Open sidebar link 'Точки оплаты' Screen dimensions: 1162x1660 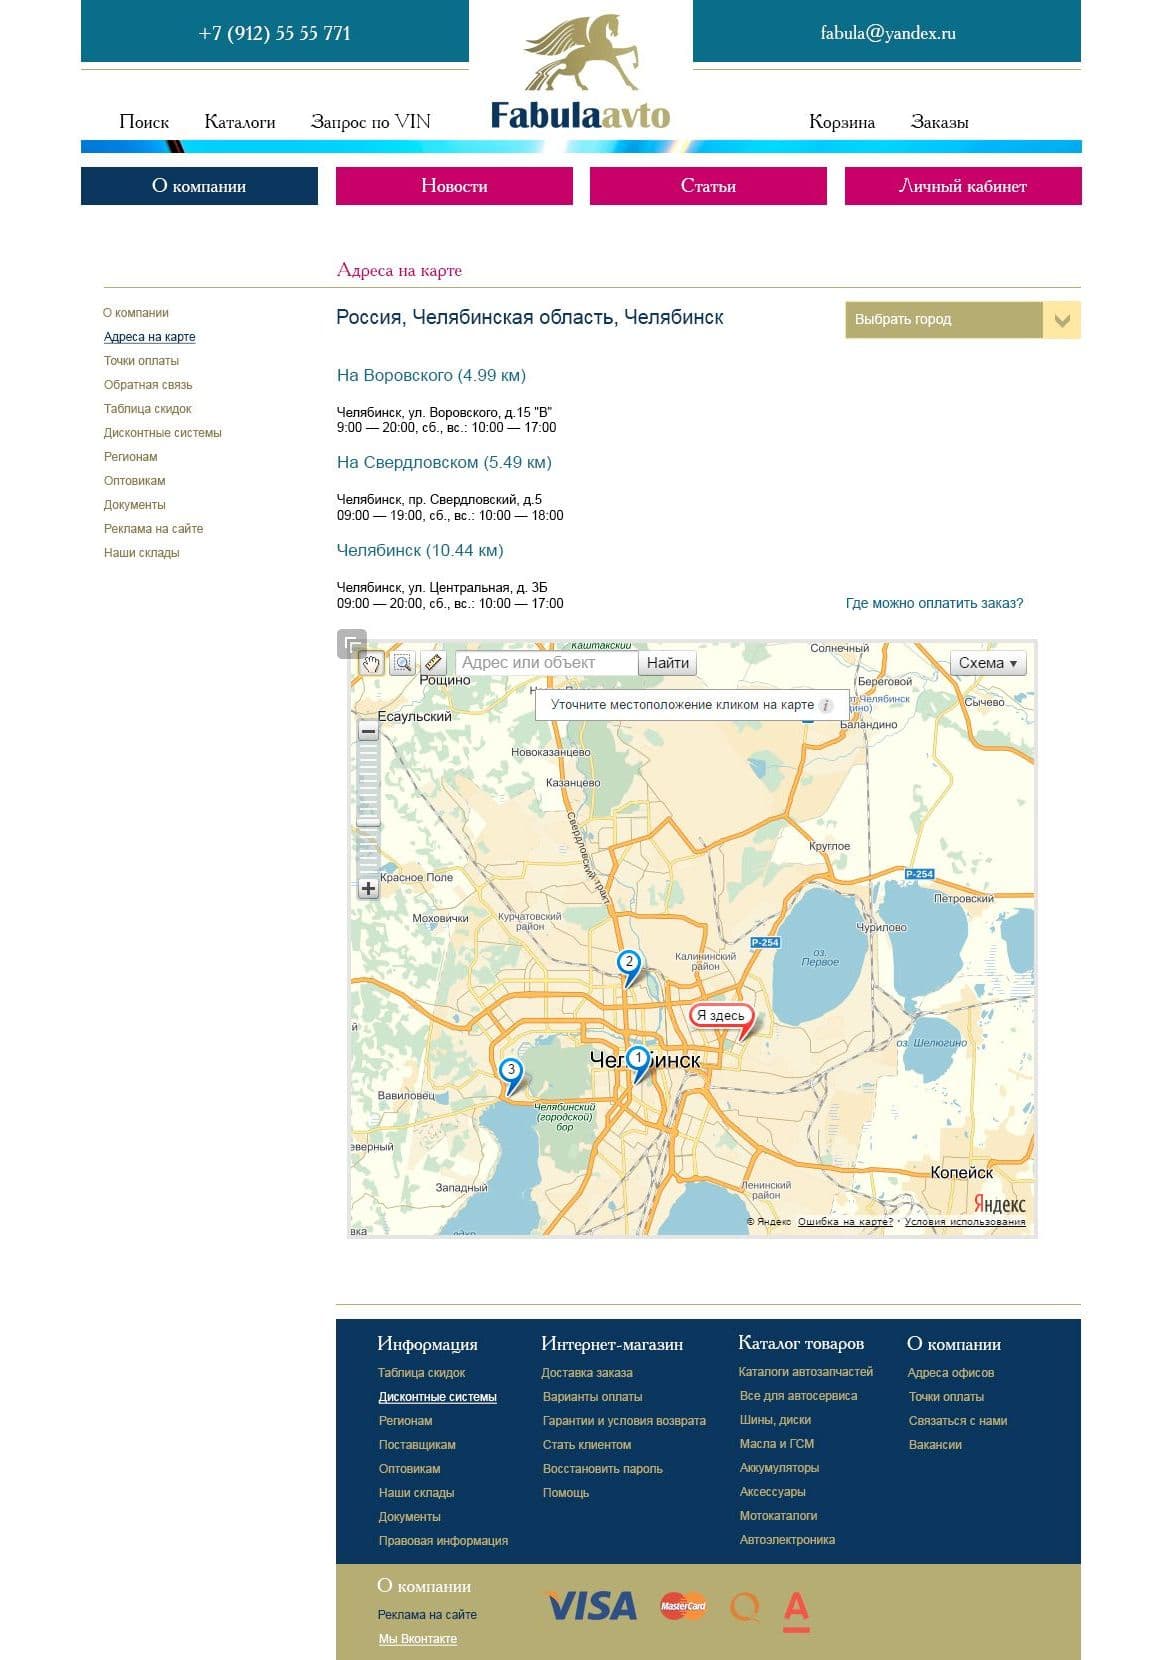coord(141,361)
